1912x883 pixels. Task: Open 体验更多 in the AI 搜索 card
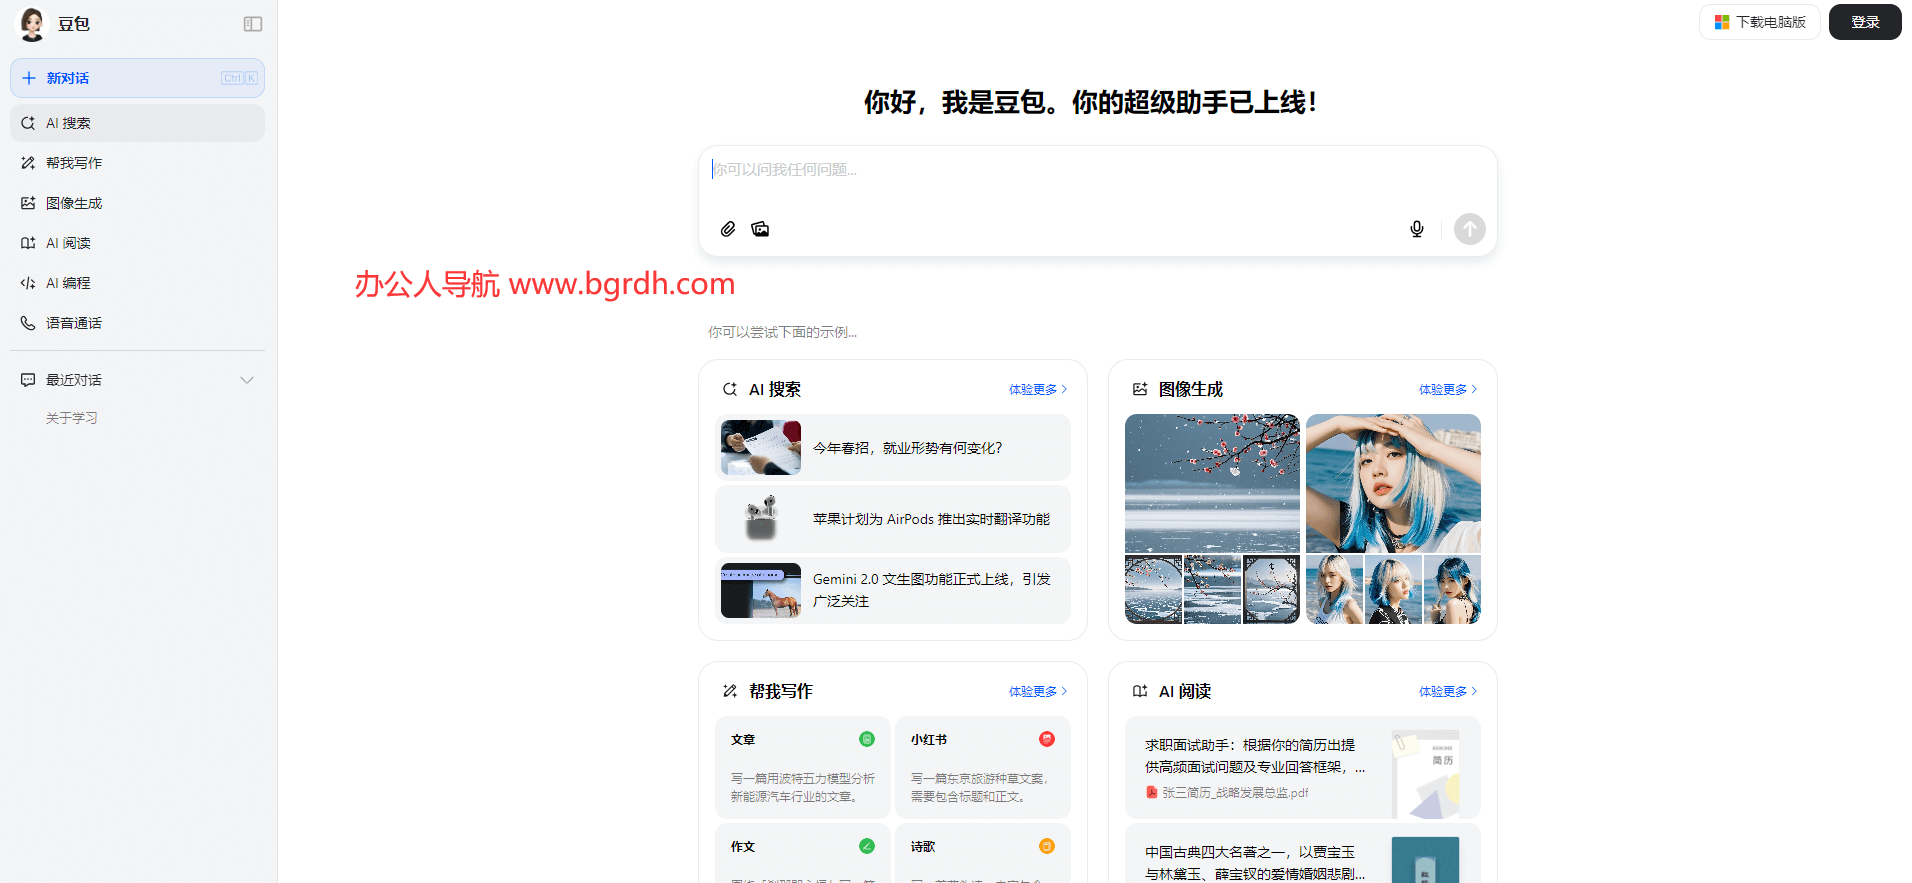(1038, 390)
